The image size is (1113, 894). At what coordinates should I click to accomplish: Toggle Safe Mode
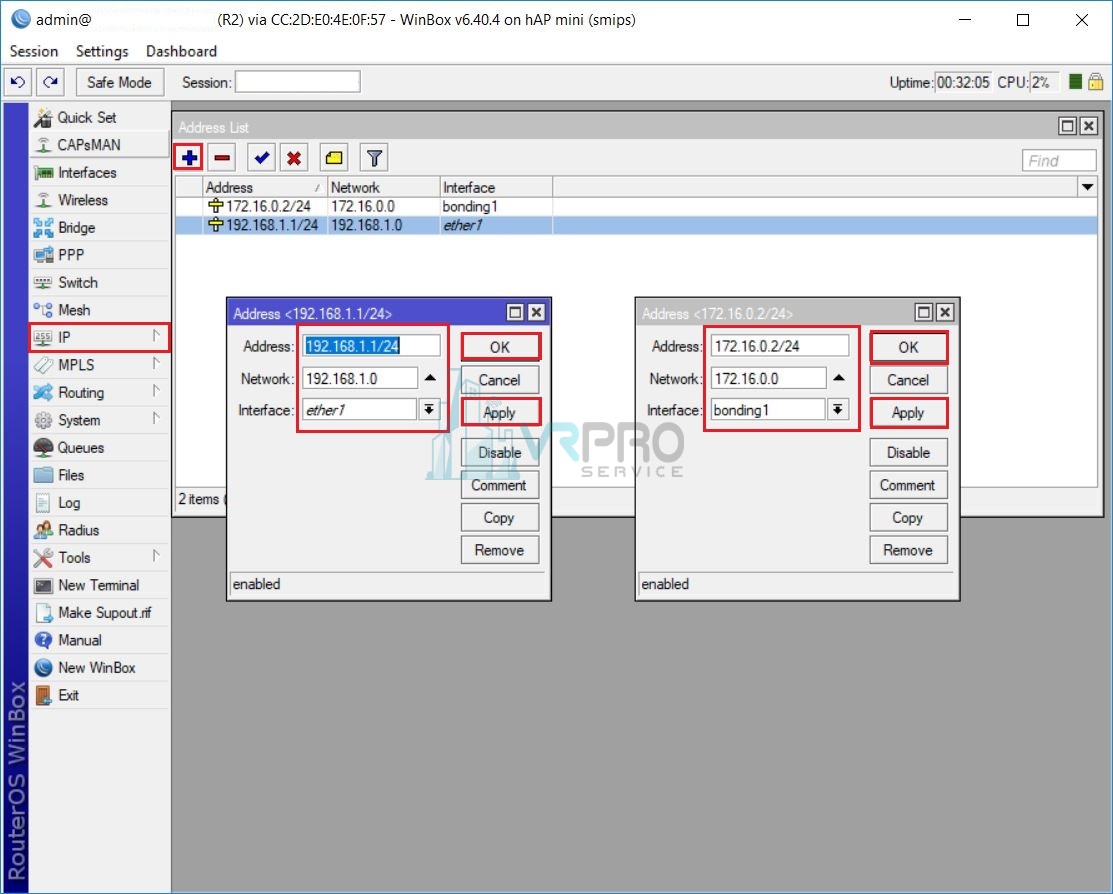pos(119,82)
